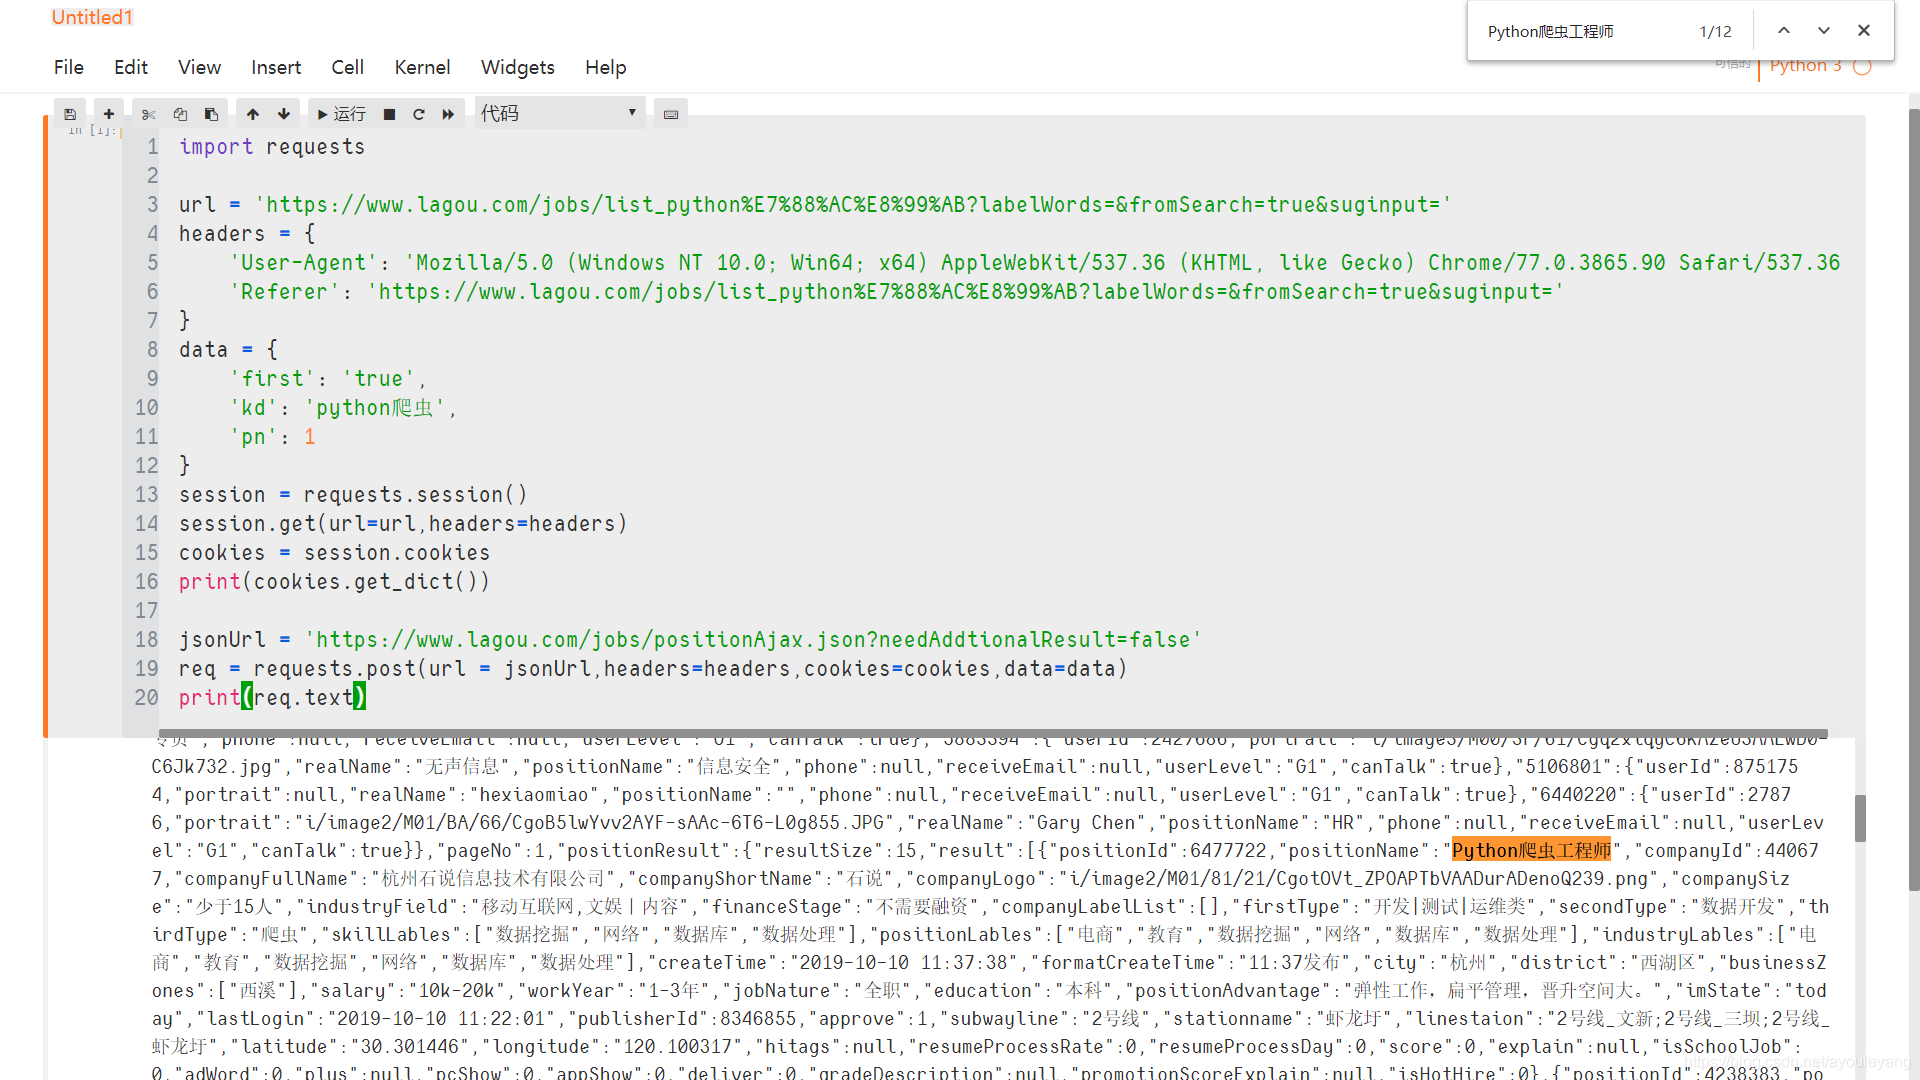The height and width of the screenshot is (1080, 1920).
Task: Insert a new cell with plus icon
Action: 109,114
